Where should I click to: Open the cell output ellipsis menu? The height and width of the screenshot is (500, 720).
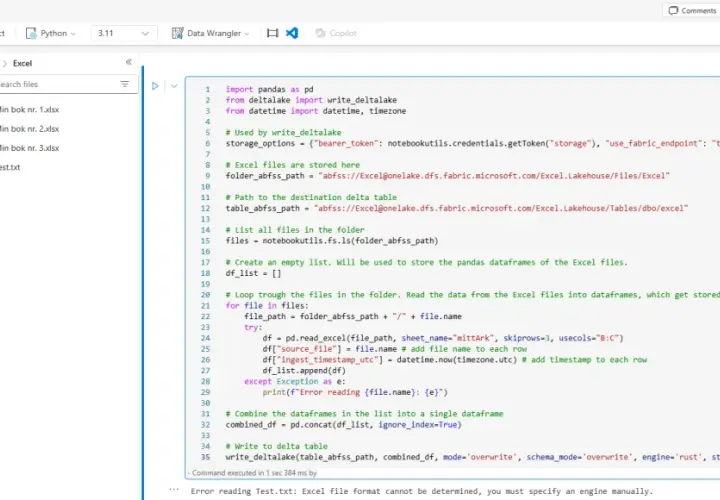point(174,489)
